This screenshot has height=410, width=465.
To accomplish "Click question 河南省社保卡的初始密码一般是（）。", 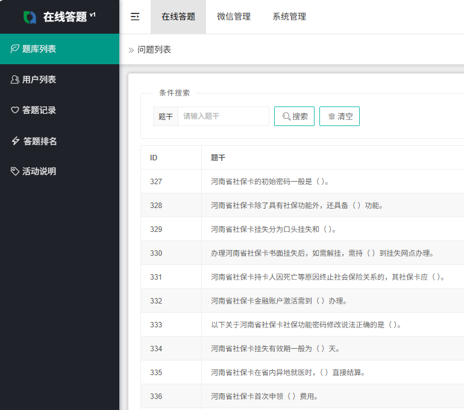I will pyautogui.click(x=270, y=182).
